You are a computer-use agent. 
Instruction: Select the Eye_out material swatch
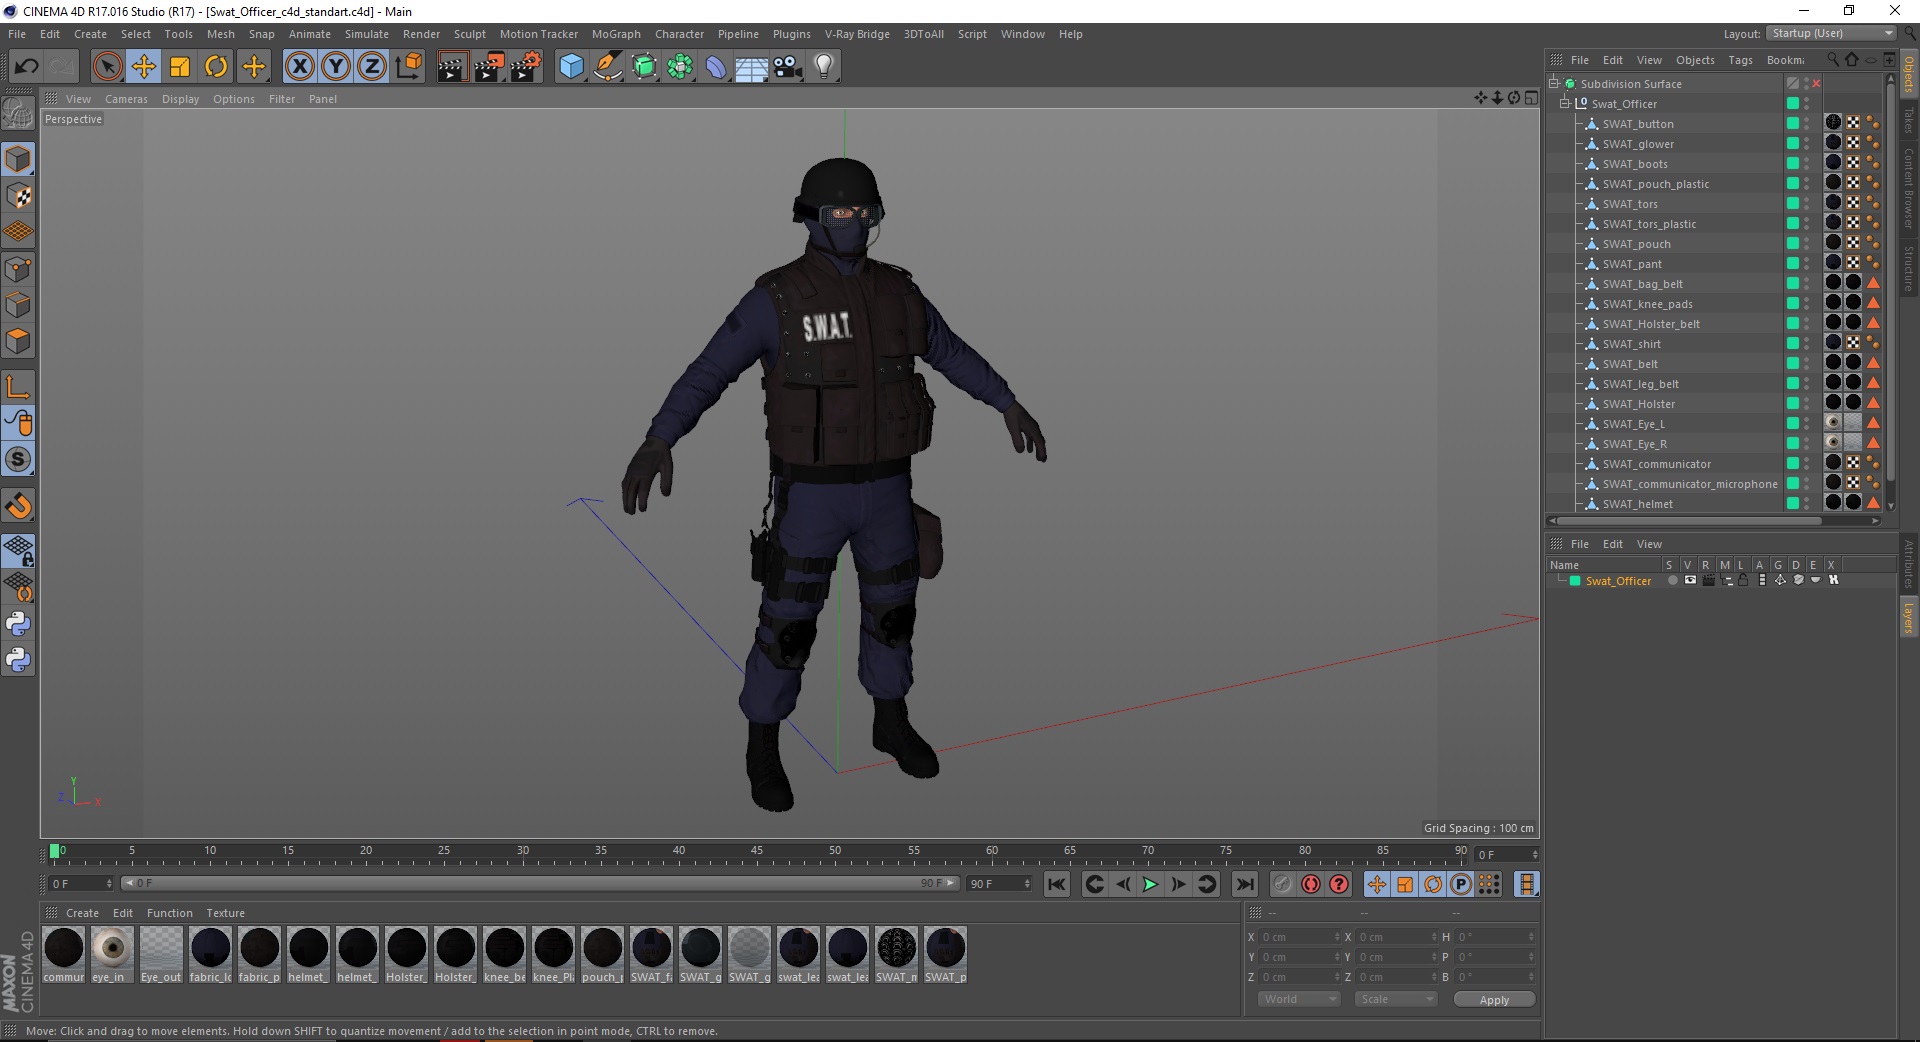pyautogui.click(x=161, y=955)
